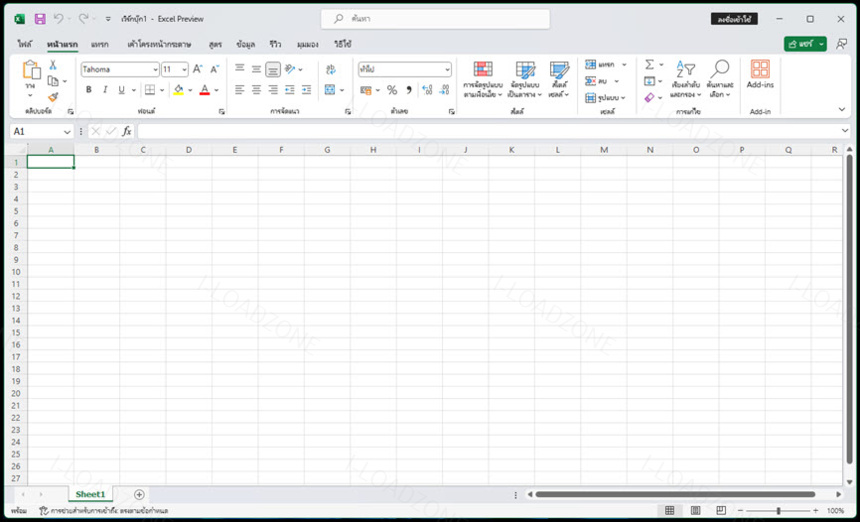Click the Insert Function fx icon
The height and width of the screenshot is (522, 860).
tap(127, 132)
